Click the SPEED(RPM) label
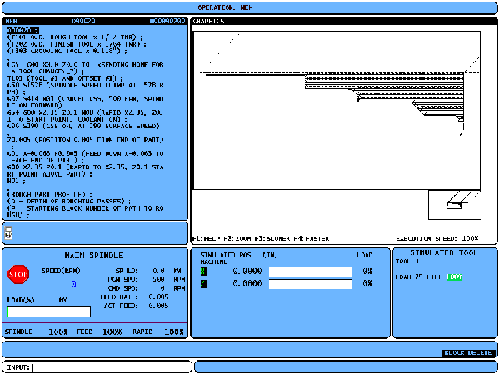This screenshot has height=375, width=500. [61, 271]
